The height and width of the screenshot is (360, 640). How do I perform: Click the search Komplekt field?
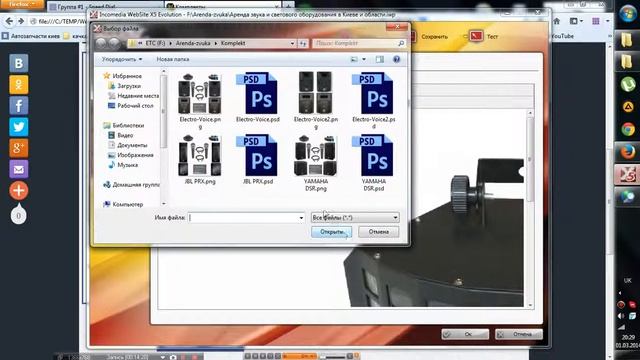tap(359, 43)
